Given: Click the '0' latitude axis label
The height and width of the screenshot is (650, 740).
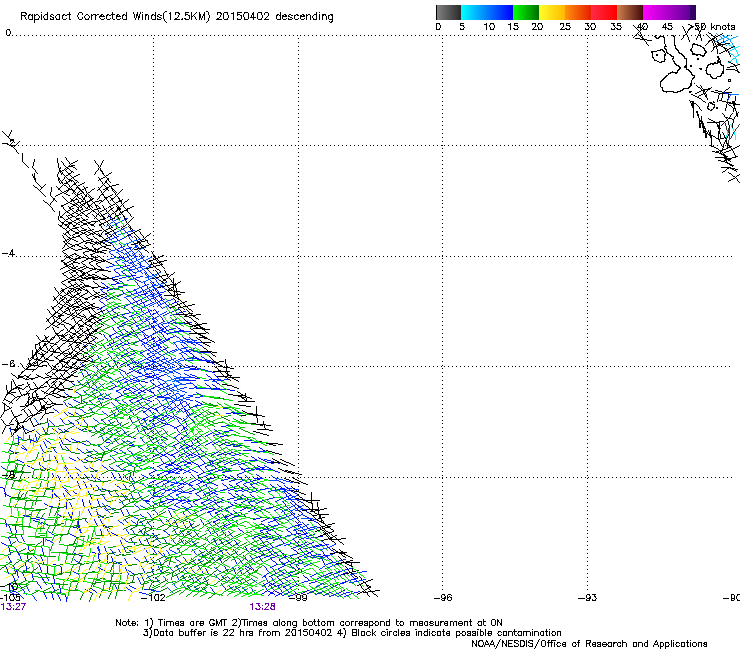Looking at the screenshot, I should [x=8, y=33].
